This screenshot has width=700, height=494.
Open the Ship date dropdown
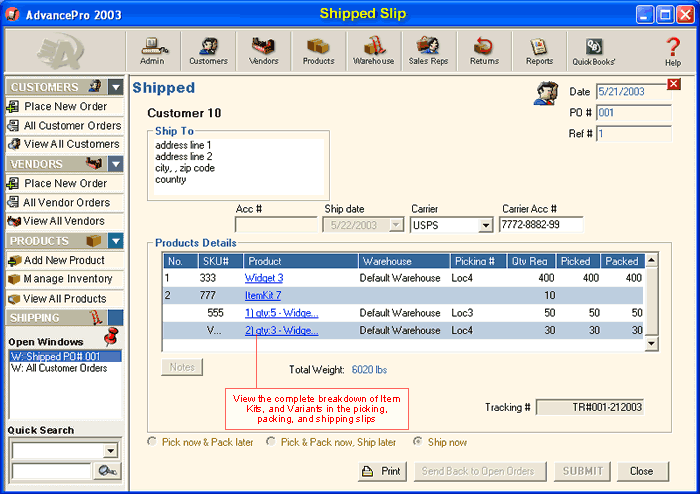tap(396, 225)
